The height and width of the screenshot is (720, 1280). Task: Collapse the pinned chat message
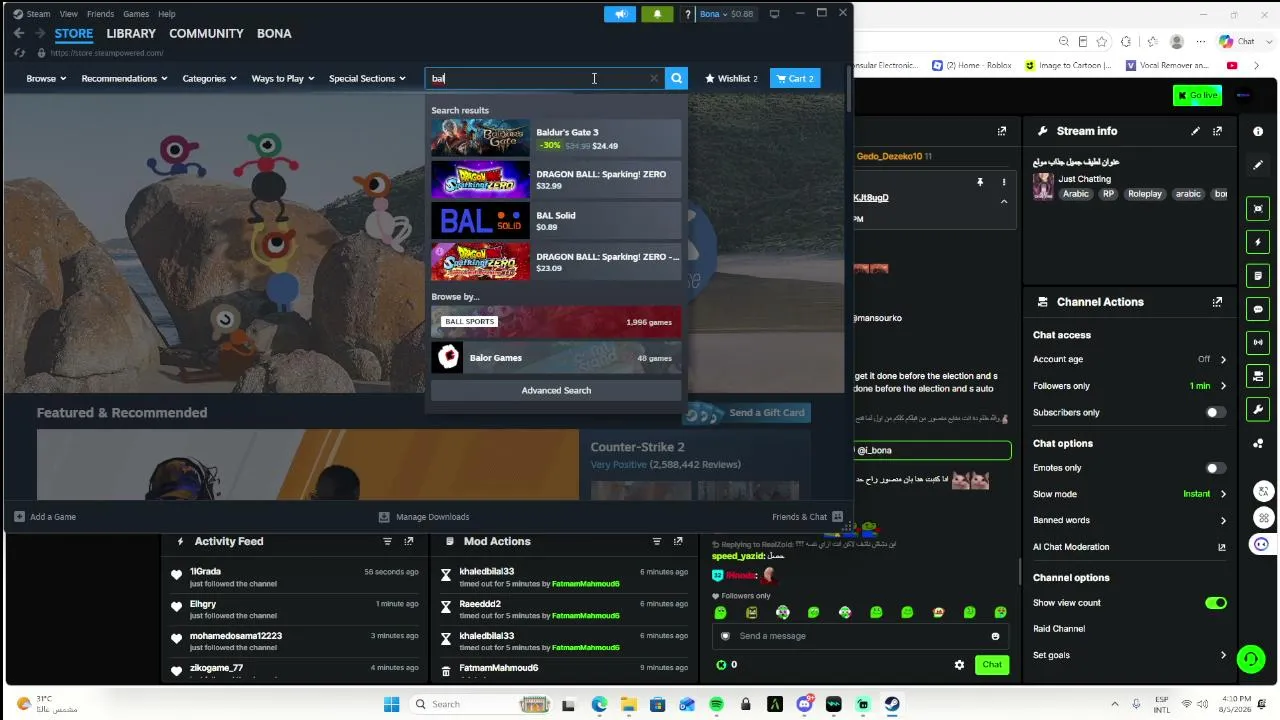pos(1004,201)
